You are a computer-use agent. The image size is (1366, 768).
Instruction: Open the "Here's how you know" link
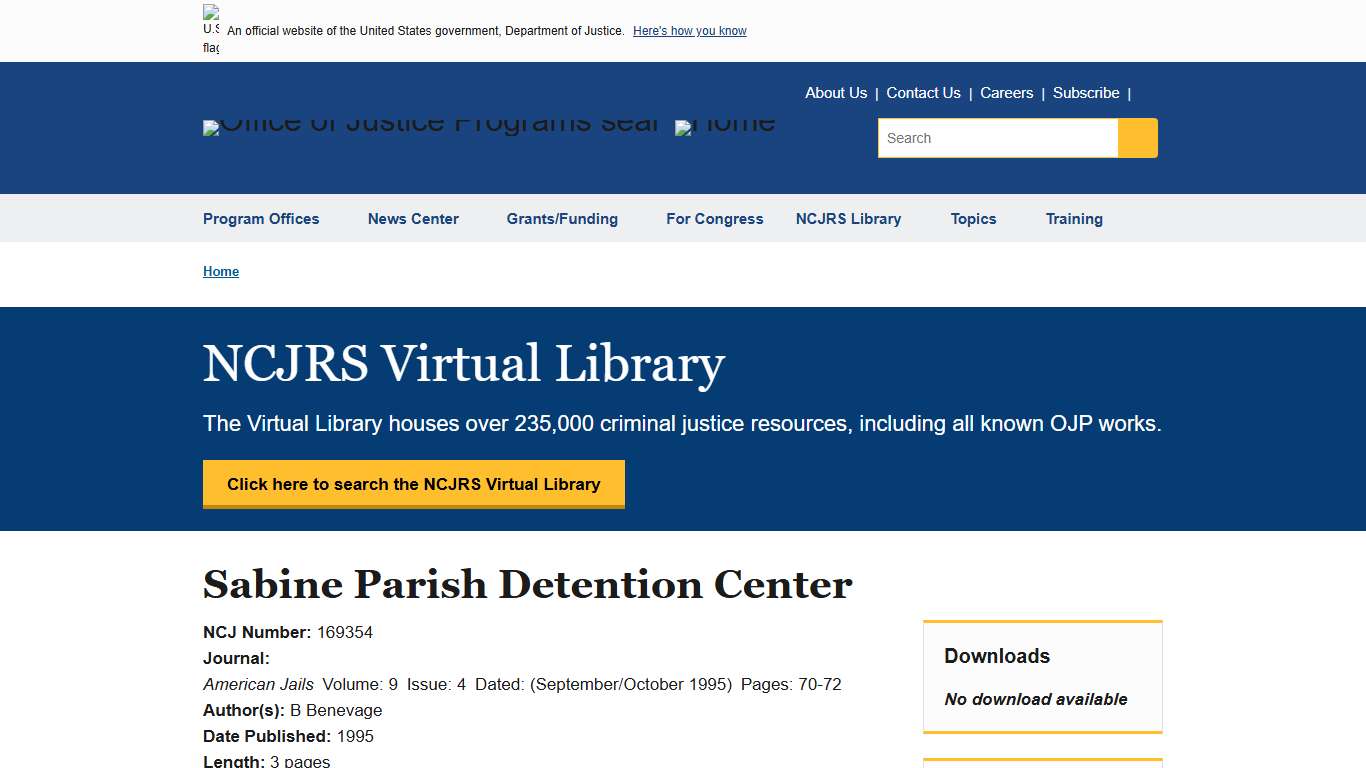[689, 31]
